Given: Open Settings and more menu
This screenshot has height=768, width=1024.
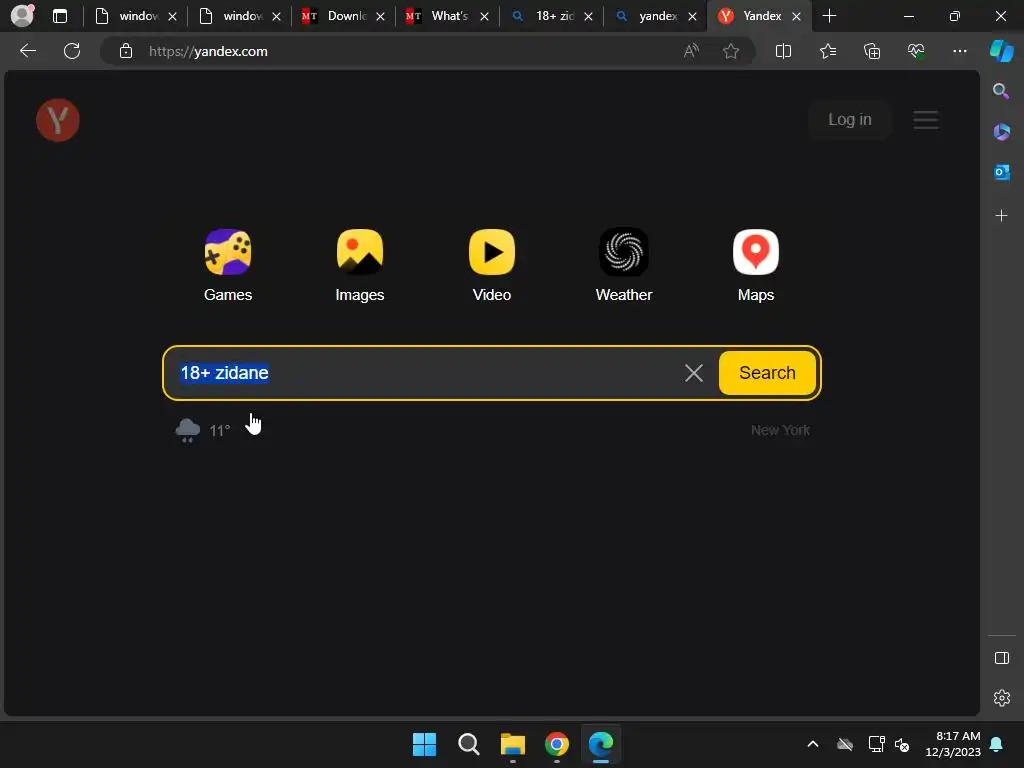Looking at the screenshot, I should pyautogui.click(x=959, y=51).
